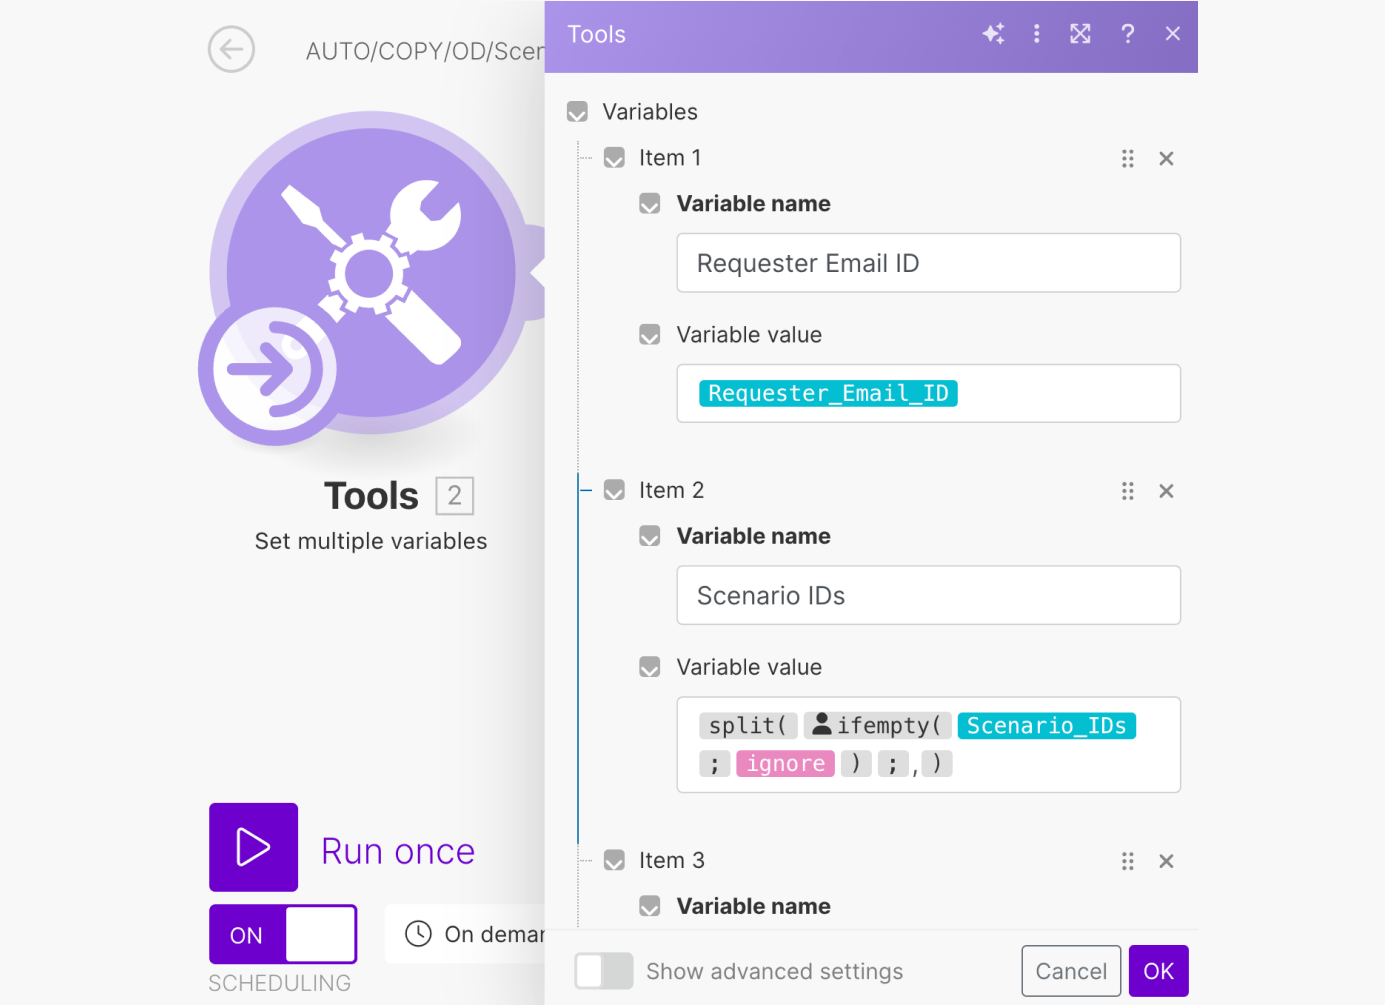The image size is (1385, 1005).
Task: Delete Item 3 using the X icon
Action: [1166, 861]
